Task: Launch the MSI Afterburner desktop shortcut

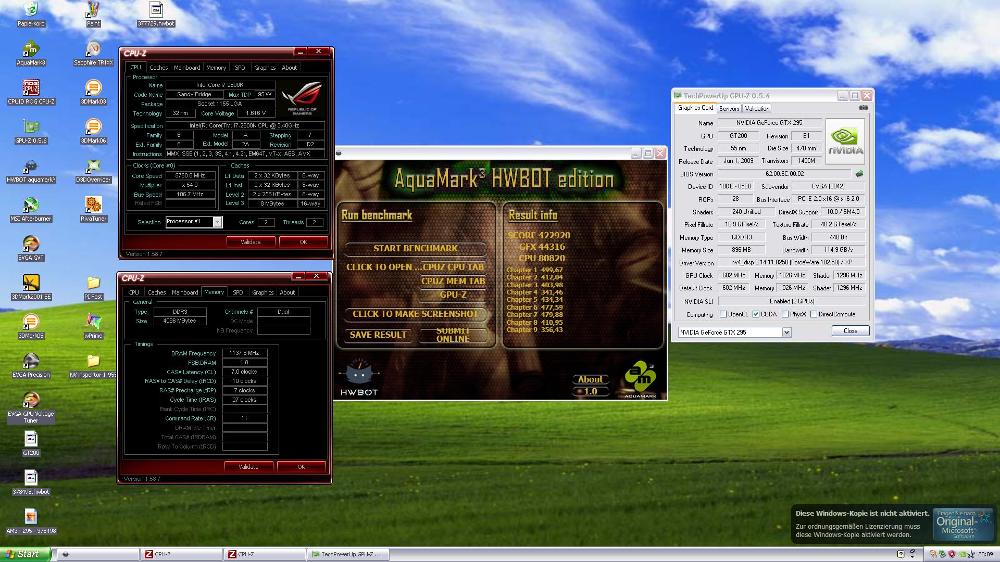Action: tap(31, 209)
